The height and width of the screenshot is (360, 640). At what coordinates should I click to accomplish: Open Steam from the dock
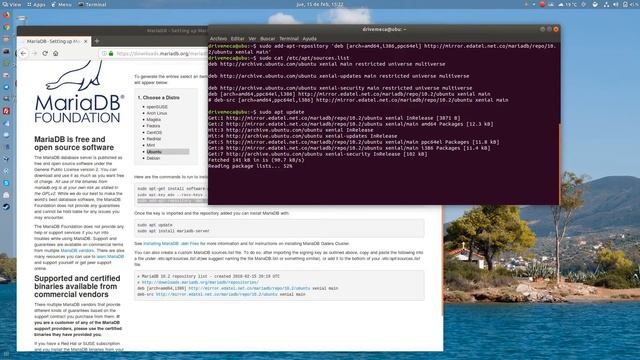pos(6,207)
